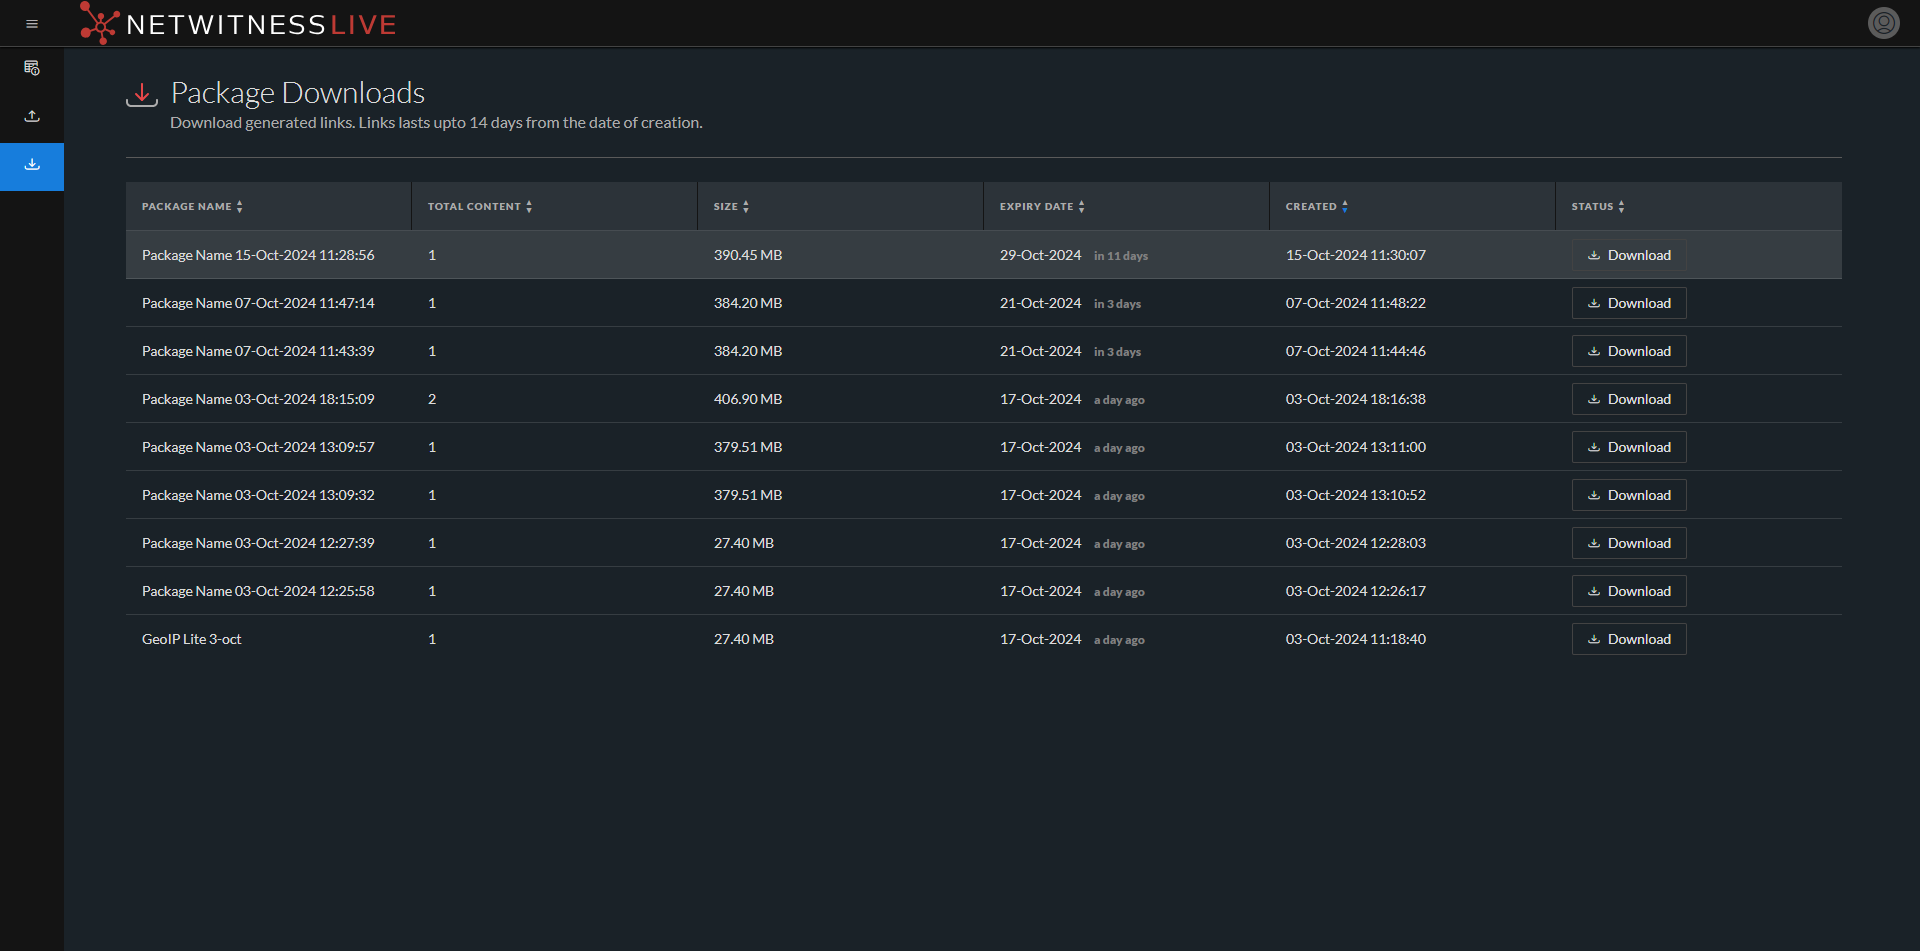Click the NetWitness Live logo
The height and width of the screenshot is (951, 1920).
click(x=239, y=24)
